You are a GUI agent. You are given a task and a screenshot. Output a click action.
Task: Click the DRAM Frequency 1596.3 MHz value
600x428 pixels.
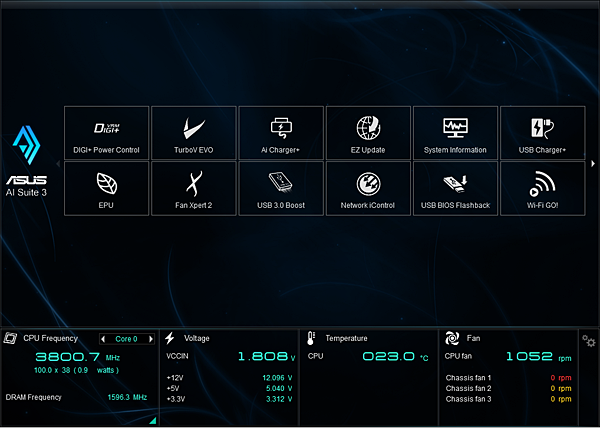(x=127, y=397)
